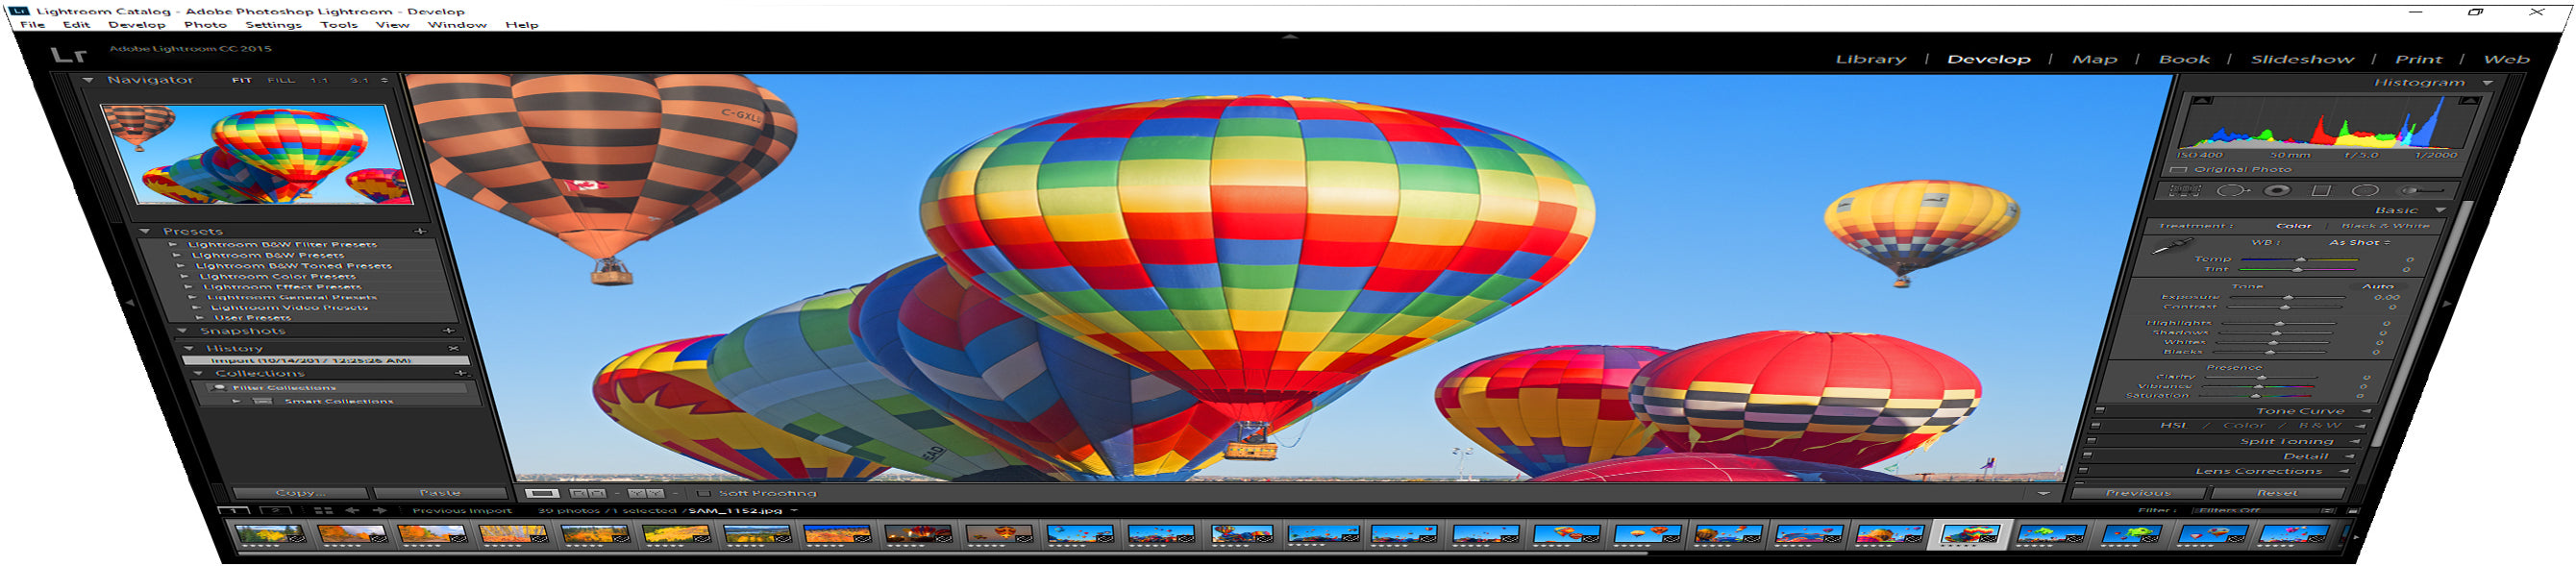
Task: Add a new preset with plus icon
Action: [420, 231]
